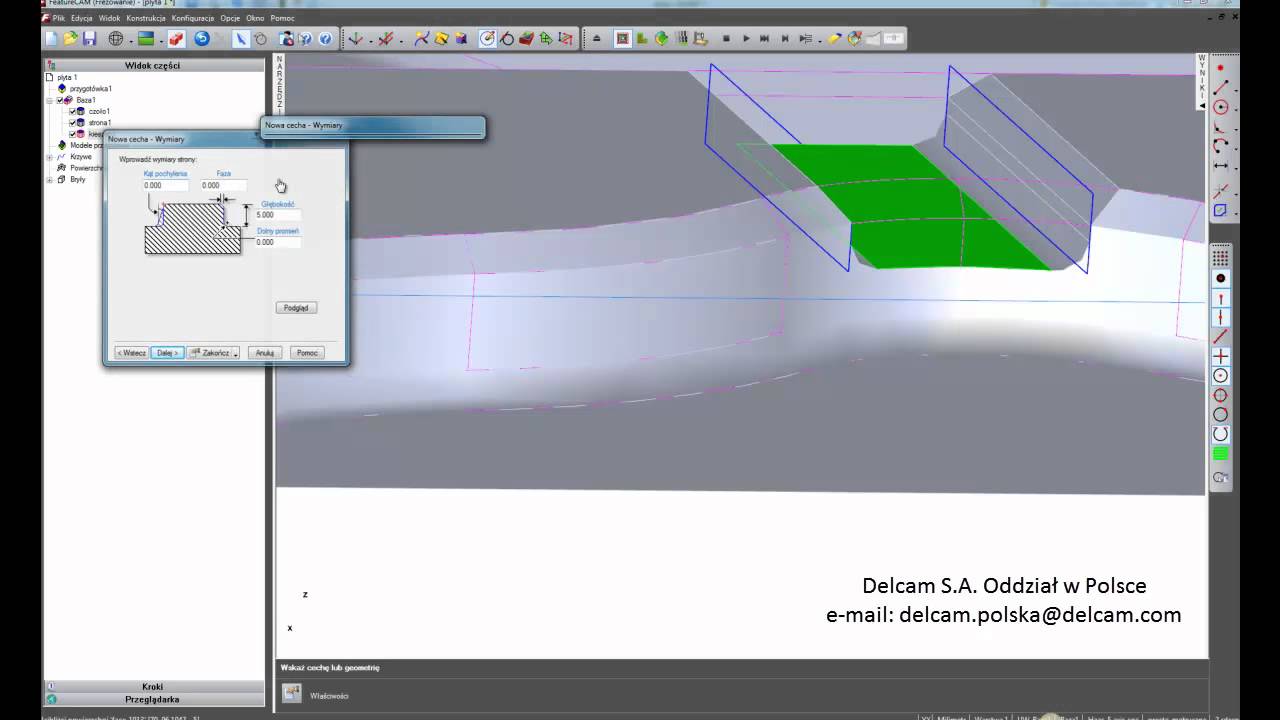Click the green surface icon on right toolbar

pyautogui.click(x=1220, y=454)
